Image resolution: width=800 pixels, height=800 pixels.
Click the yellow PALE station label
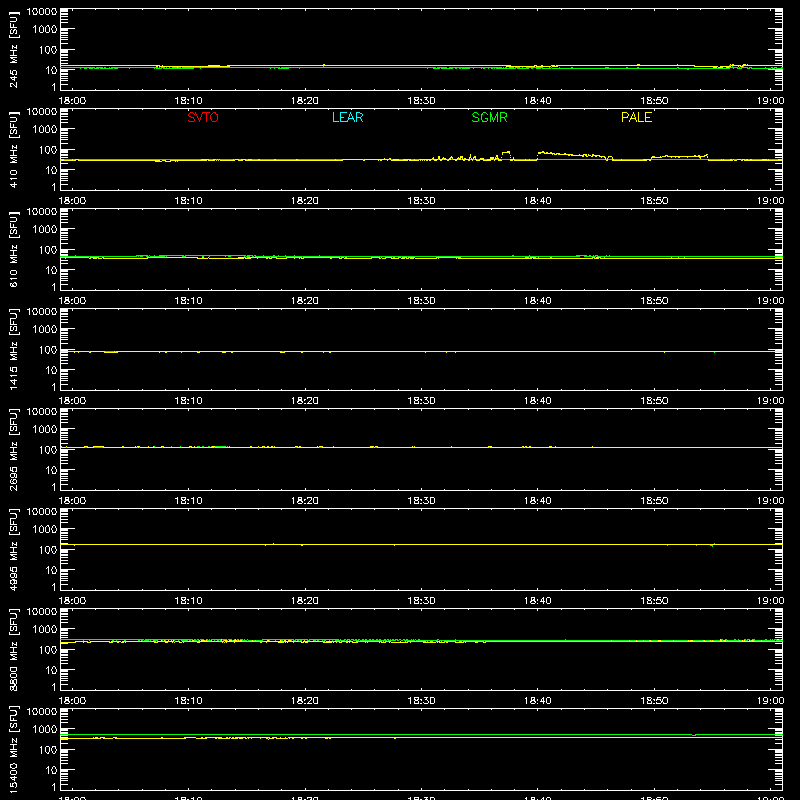pyautogui.click(x=636, y=117)
